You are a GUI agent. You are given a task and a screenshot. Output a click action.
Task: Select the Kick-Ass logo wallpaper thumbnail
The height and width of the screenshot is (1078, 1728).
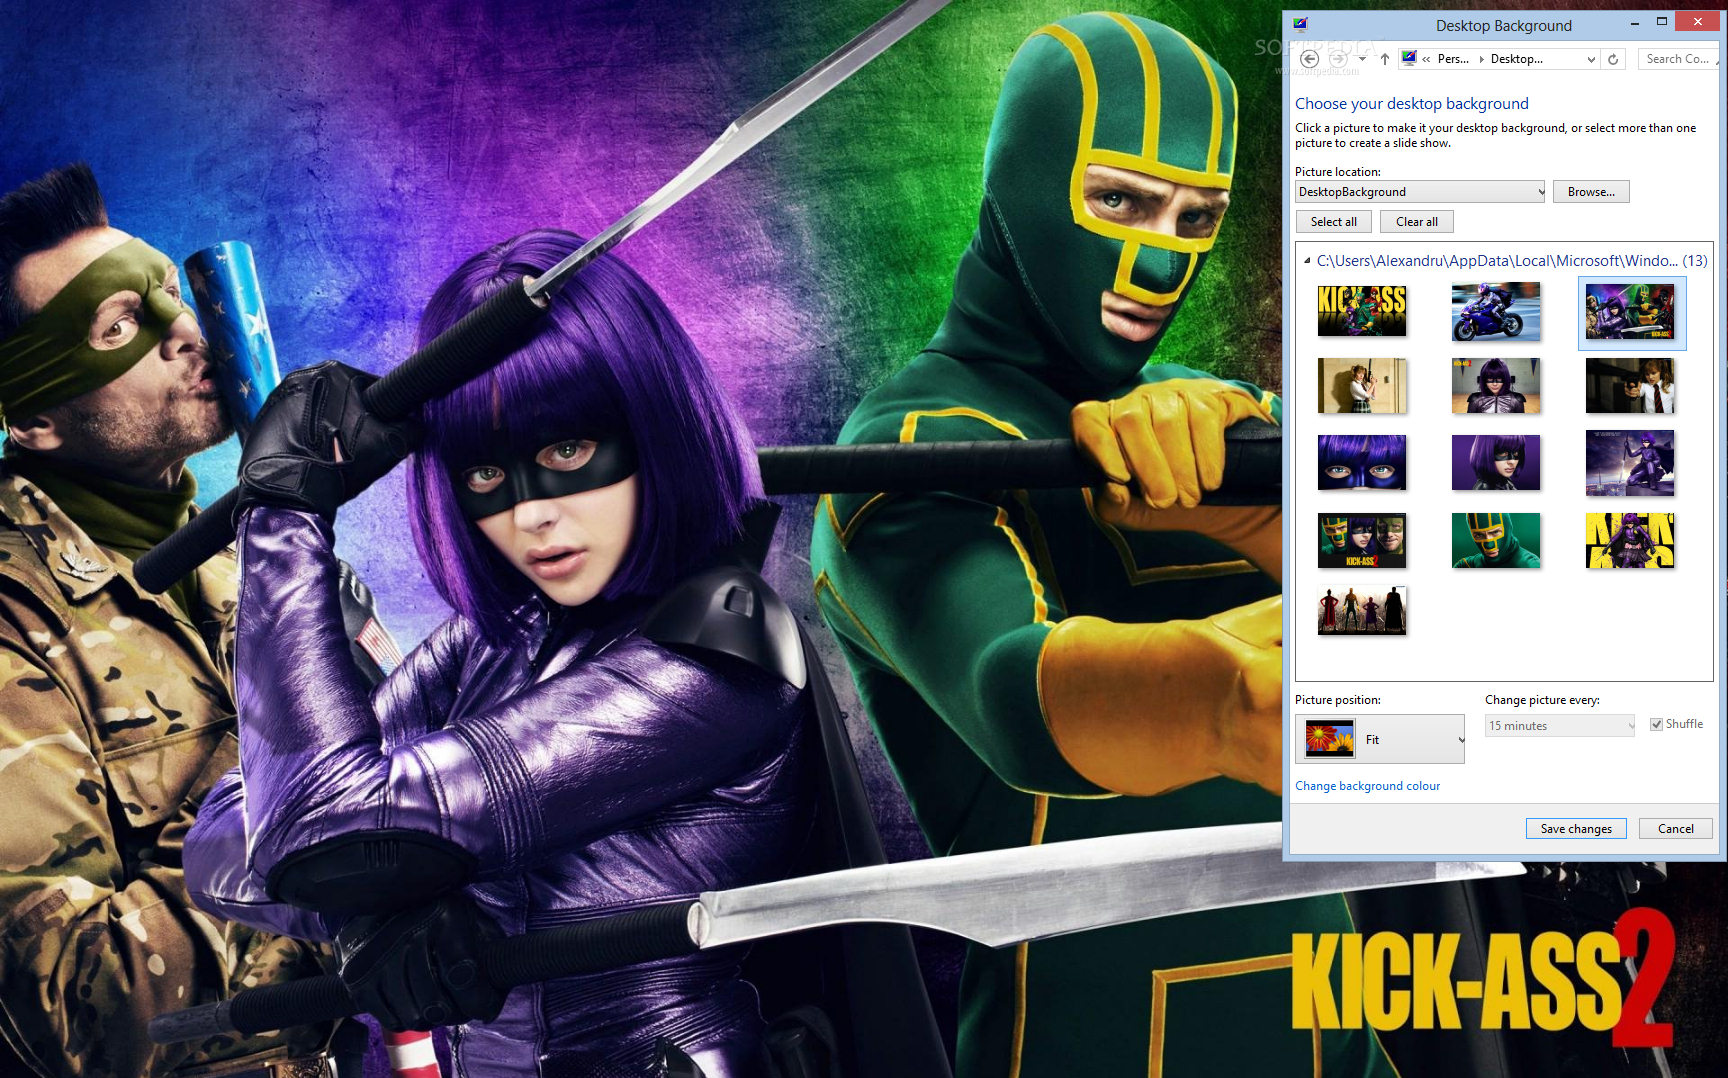[x=1362, y=309]
